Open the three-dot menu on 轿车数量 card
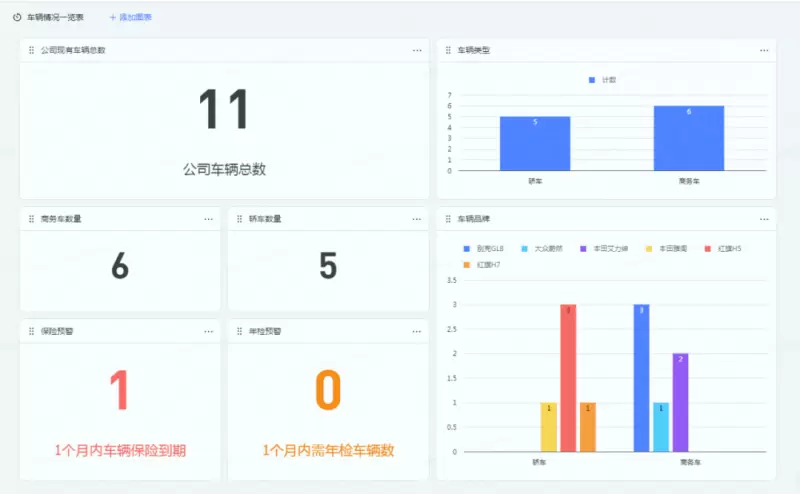 tap(417, 219)
